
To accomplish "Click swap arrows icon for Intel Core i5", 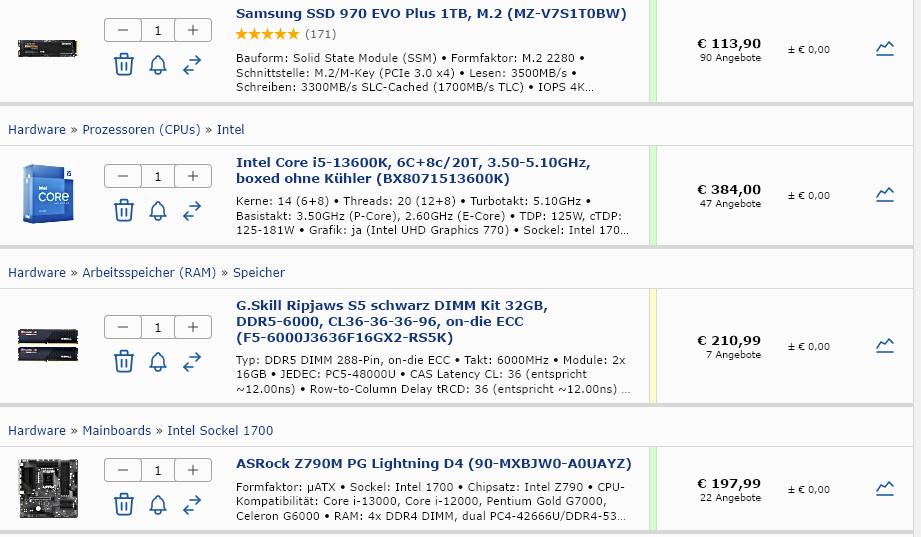I will pyautogui.click(x=192, y=210).
